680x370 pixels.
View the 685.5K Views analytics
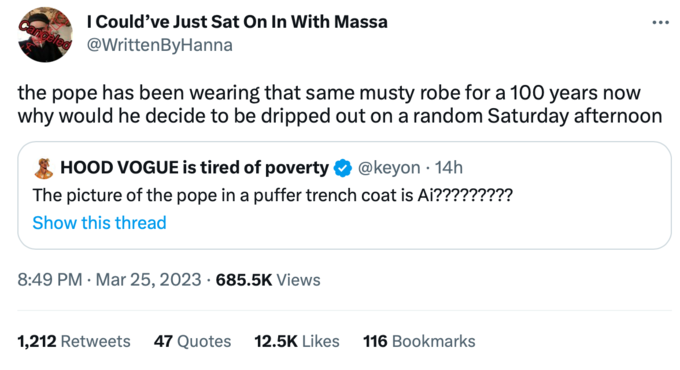click(x=268, y=280)
